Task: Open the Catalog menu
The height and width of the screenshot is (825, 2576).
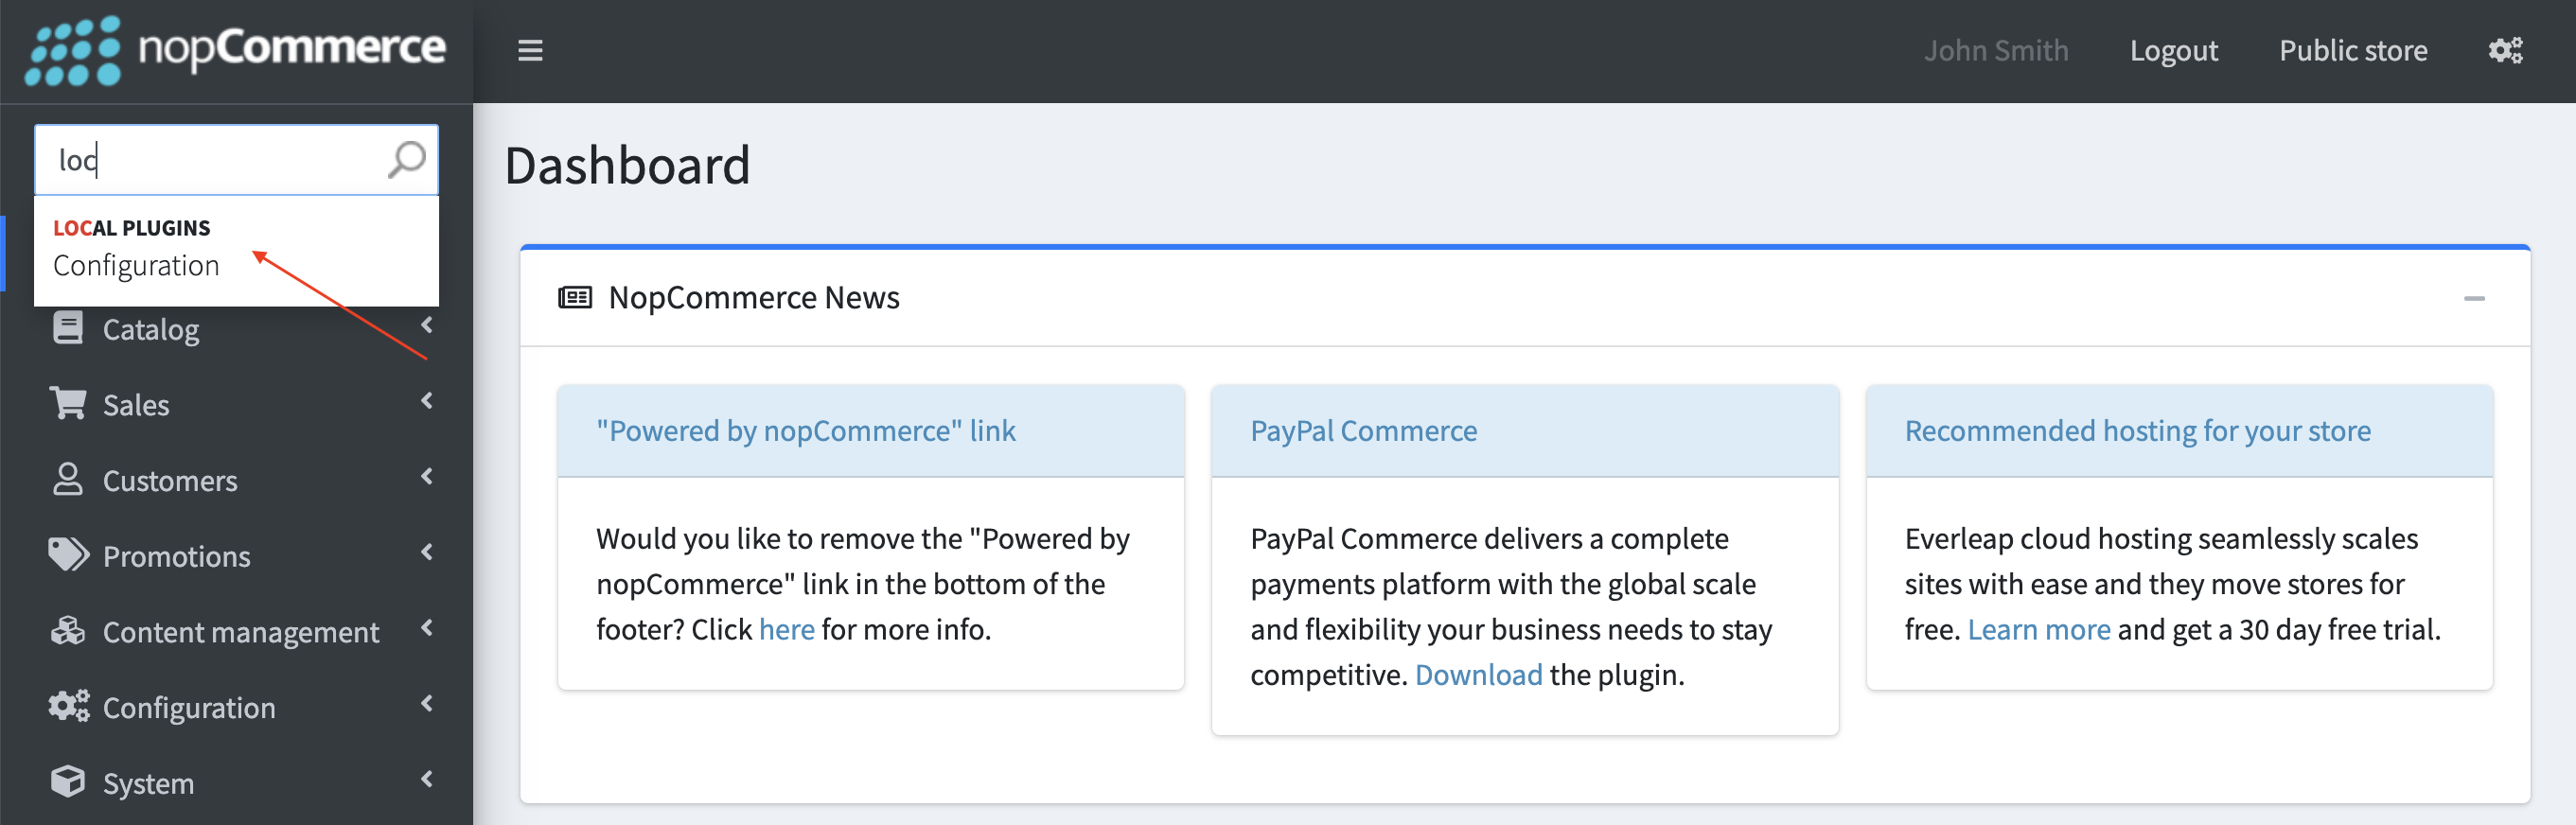Action: [236, 328]
